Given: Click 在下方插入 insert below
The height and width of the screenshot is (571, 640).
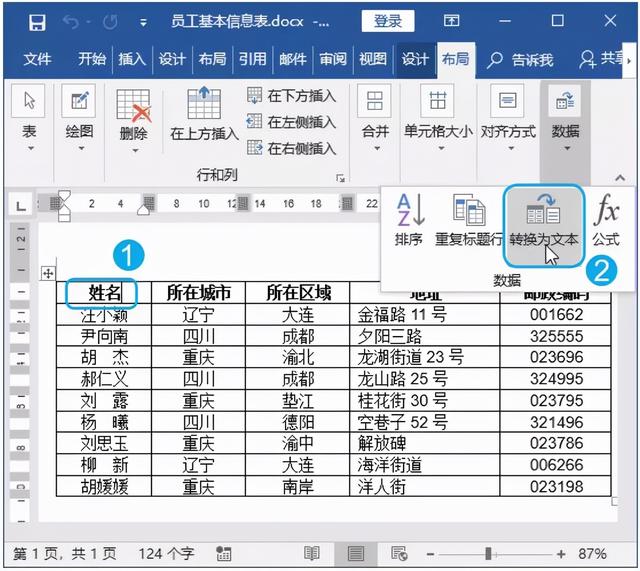Looking at the screenshot, I should coord(291,96).
